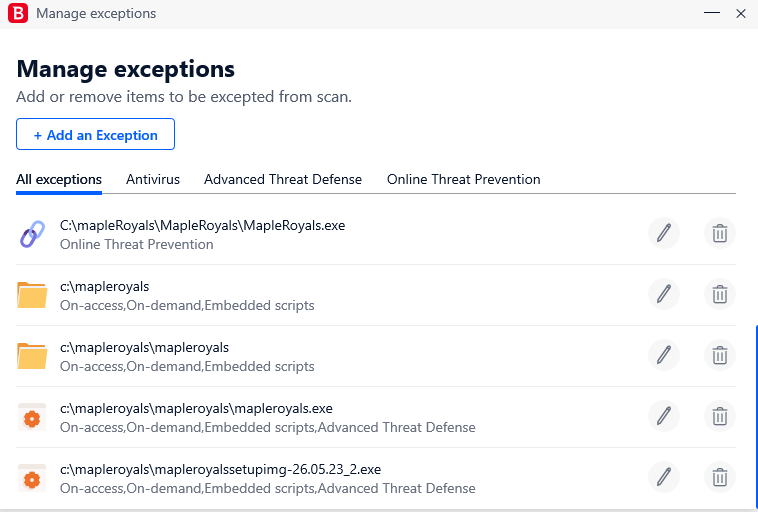This screenshot has height=512, width=758.
Task: Edit the c:\mapleroyals folder exception
Action: click(x=664, y=294)
